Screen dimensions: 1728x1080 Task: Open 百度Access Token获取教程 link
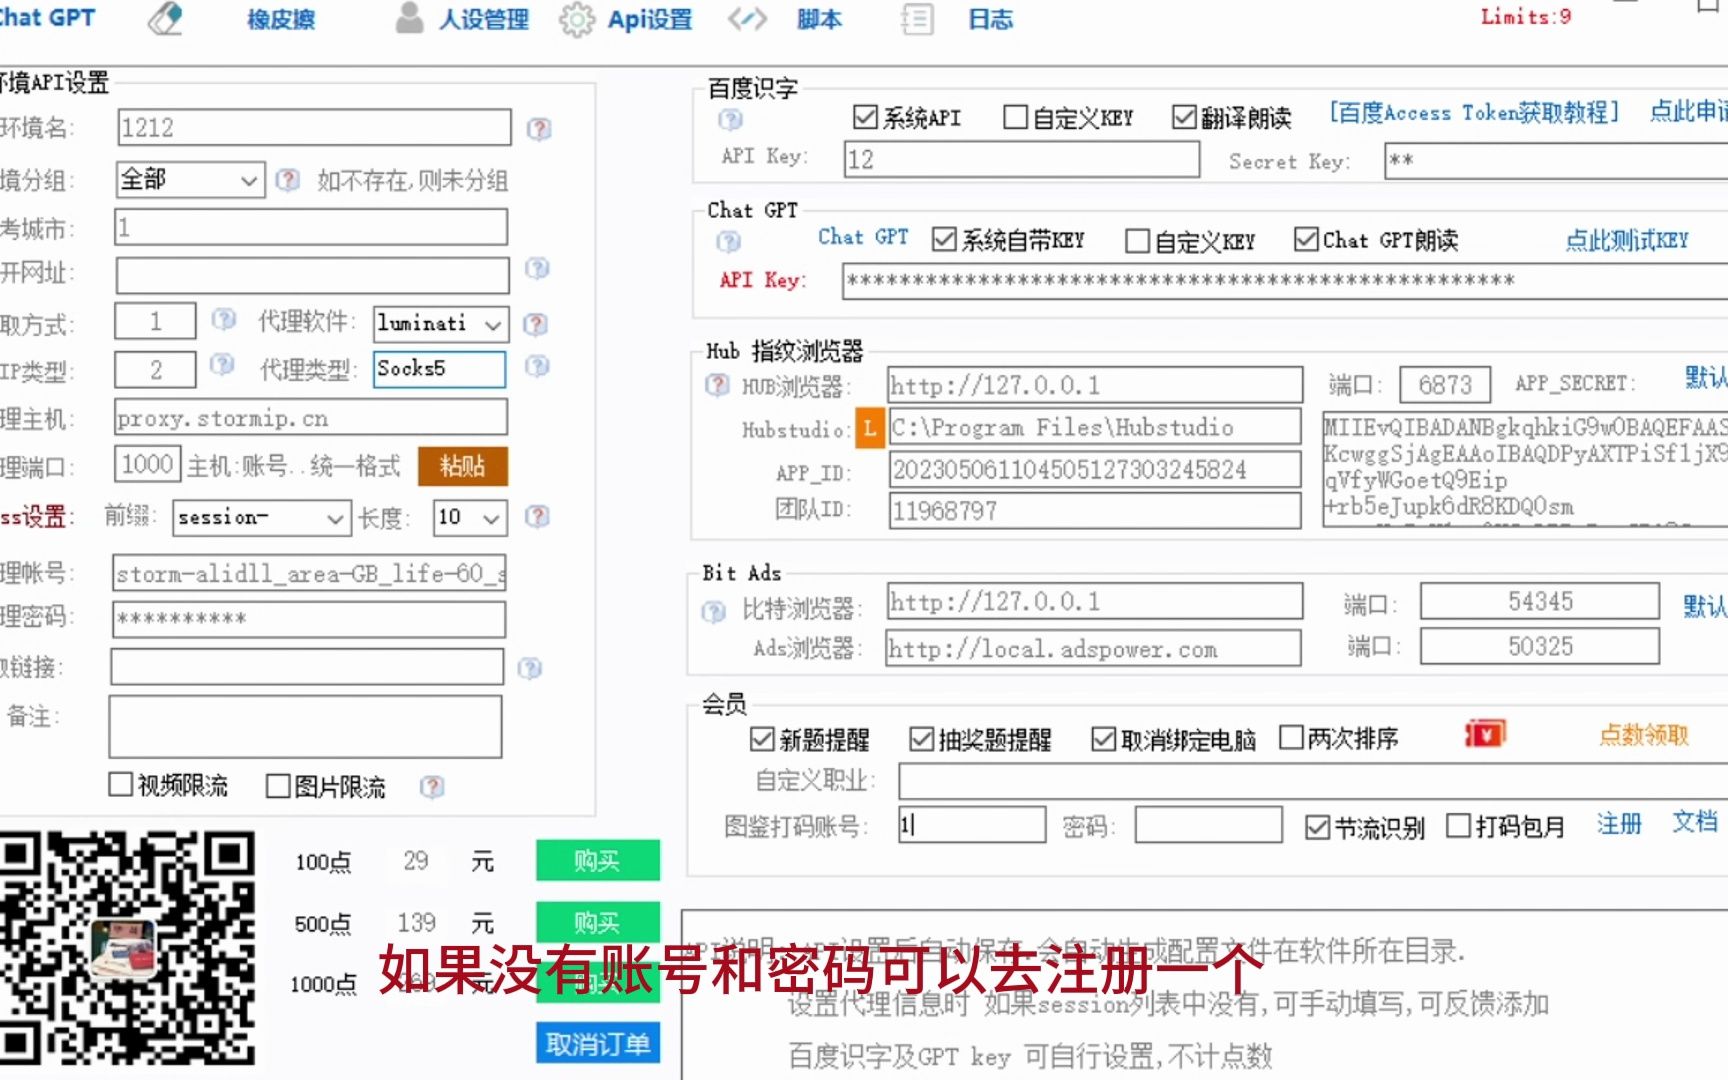1473,112
